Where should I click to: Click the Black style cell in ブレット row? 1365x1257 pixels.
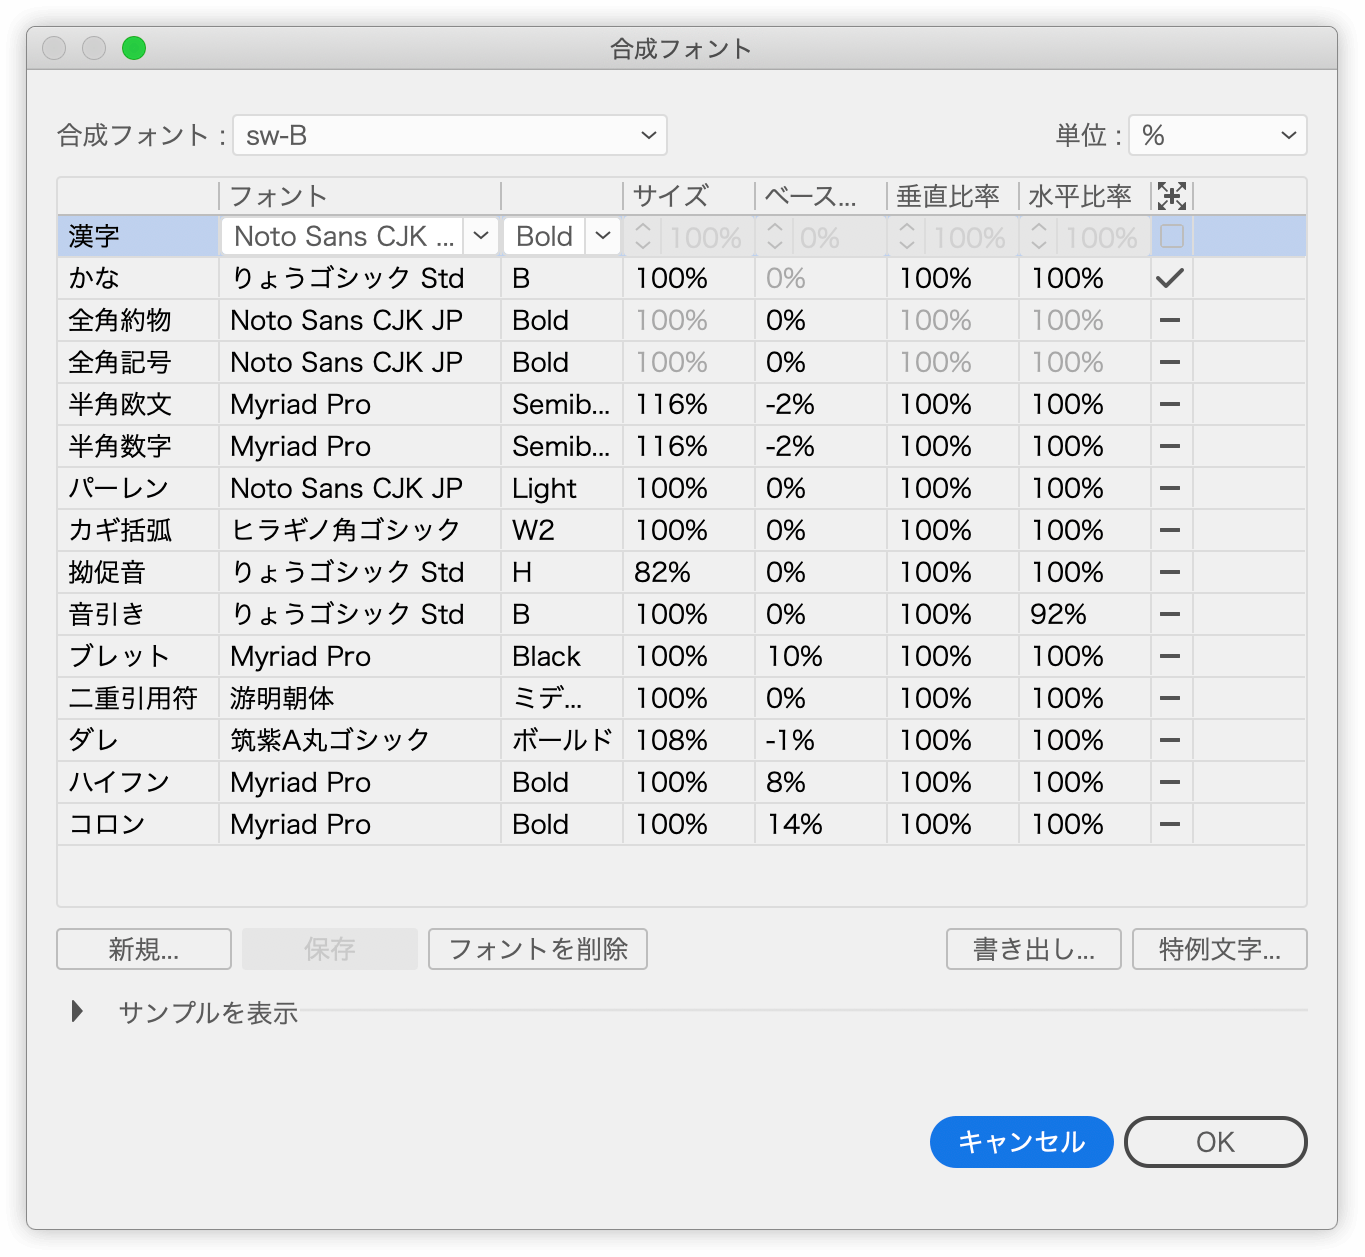(546, 656)
